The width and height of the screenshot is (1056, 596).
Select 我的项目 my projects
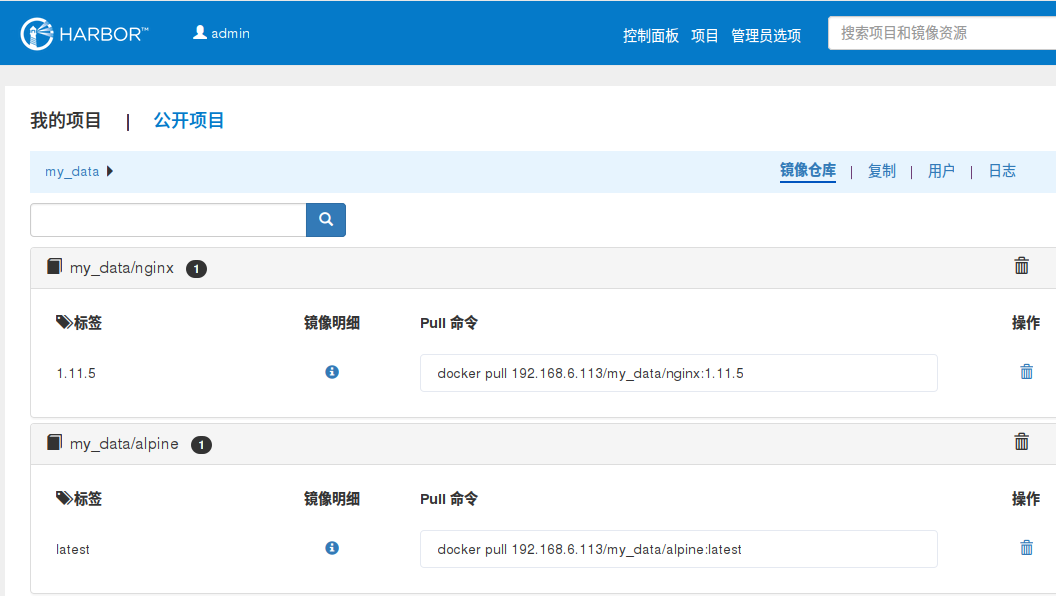(65, 121)
